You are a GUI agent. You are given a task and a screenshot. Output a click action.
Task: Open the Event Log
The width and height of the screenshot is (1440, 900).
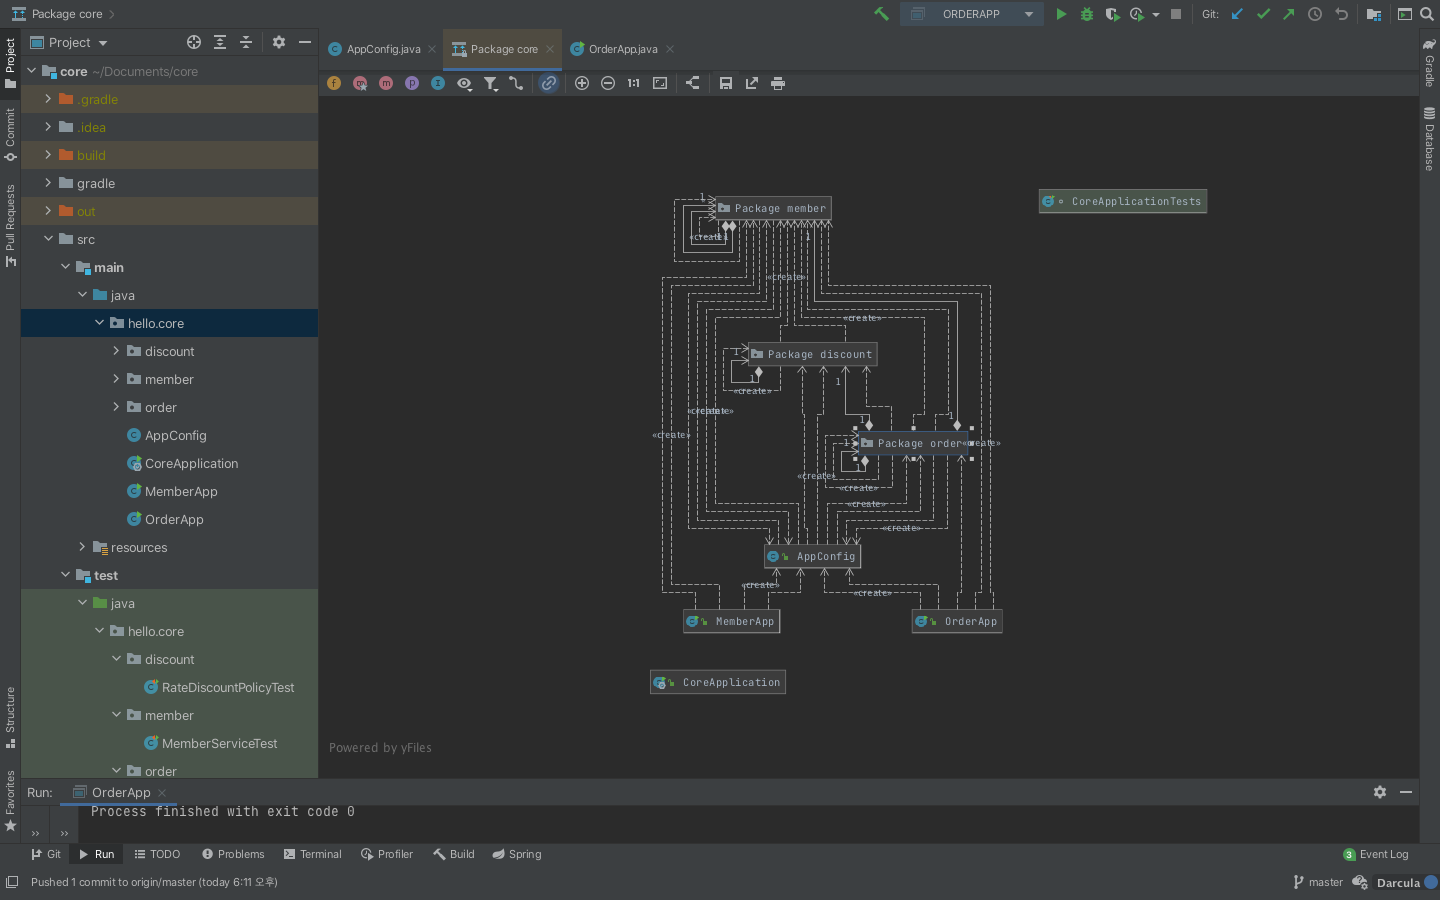(x=1376, y=854)
